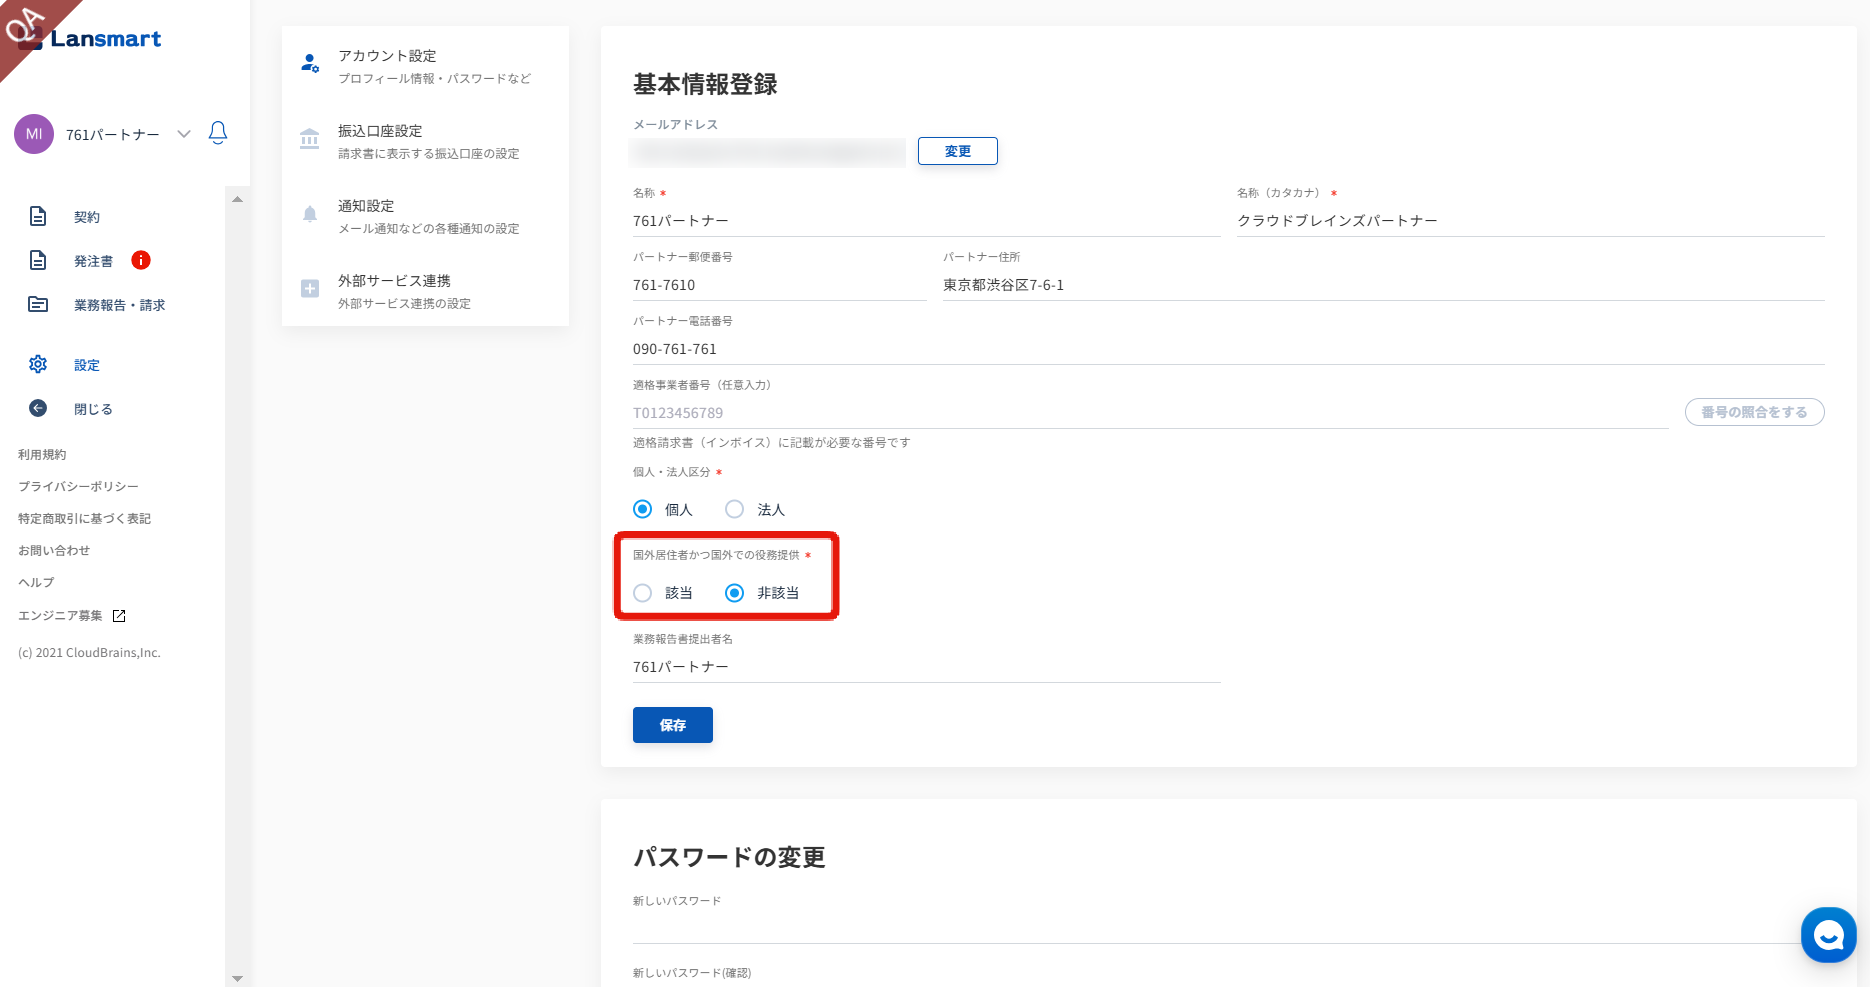Click the 閉じる back arrow icon

coord(38,408)
